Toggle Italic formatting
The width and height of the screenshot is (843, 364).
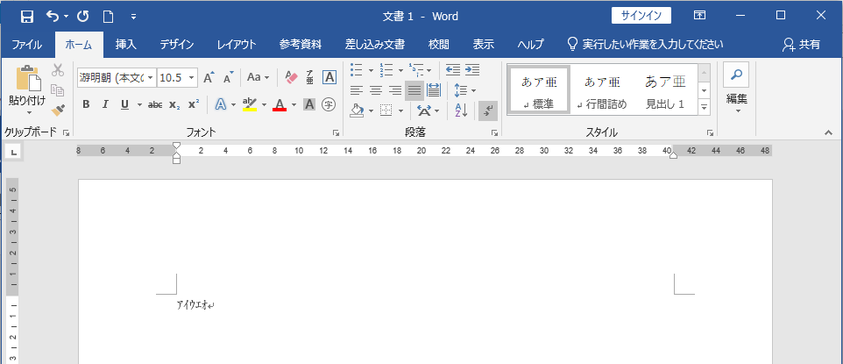pyautogui.click(x=105, y=104)
